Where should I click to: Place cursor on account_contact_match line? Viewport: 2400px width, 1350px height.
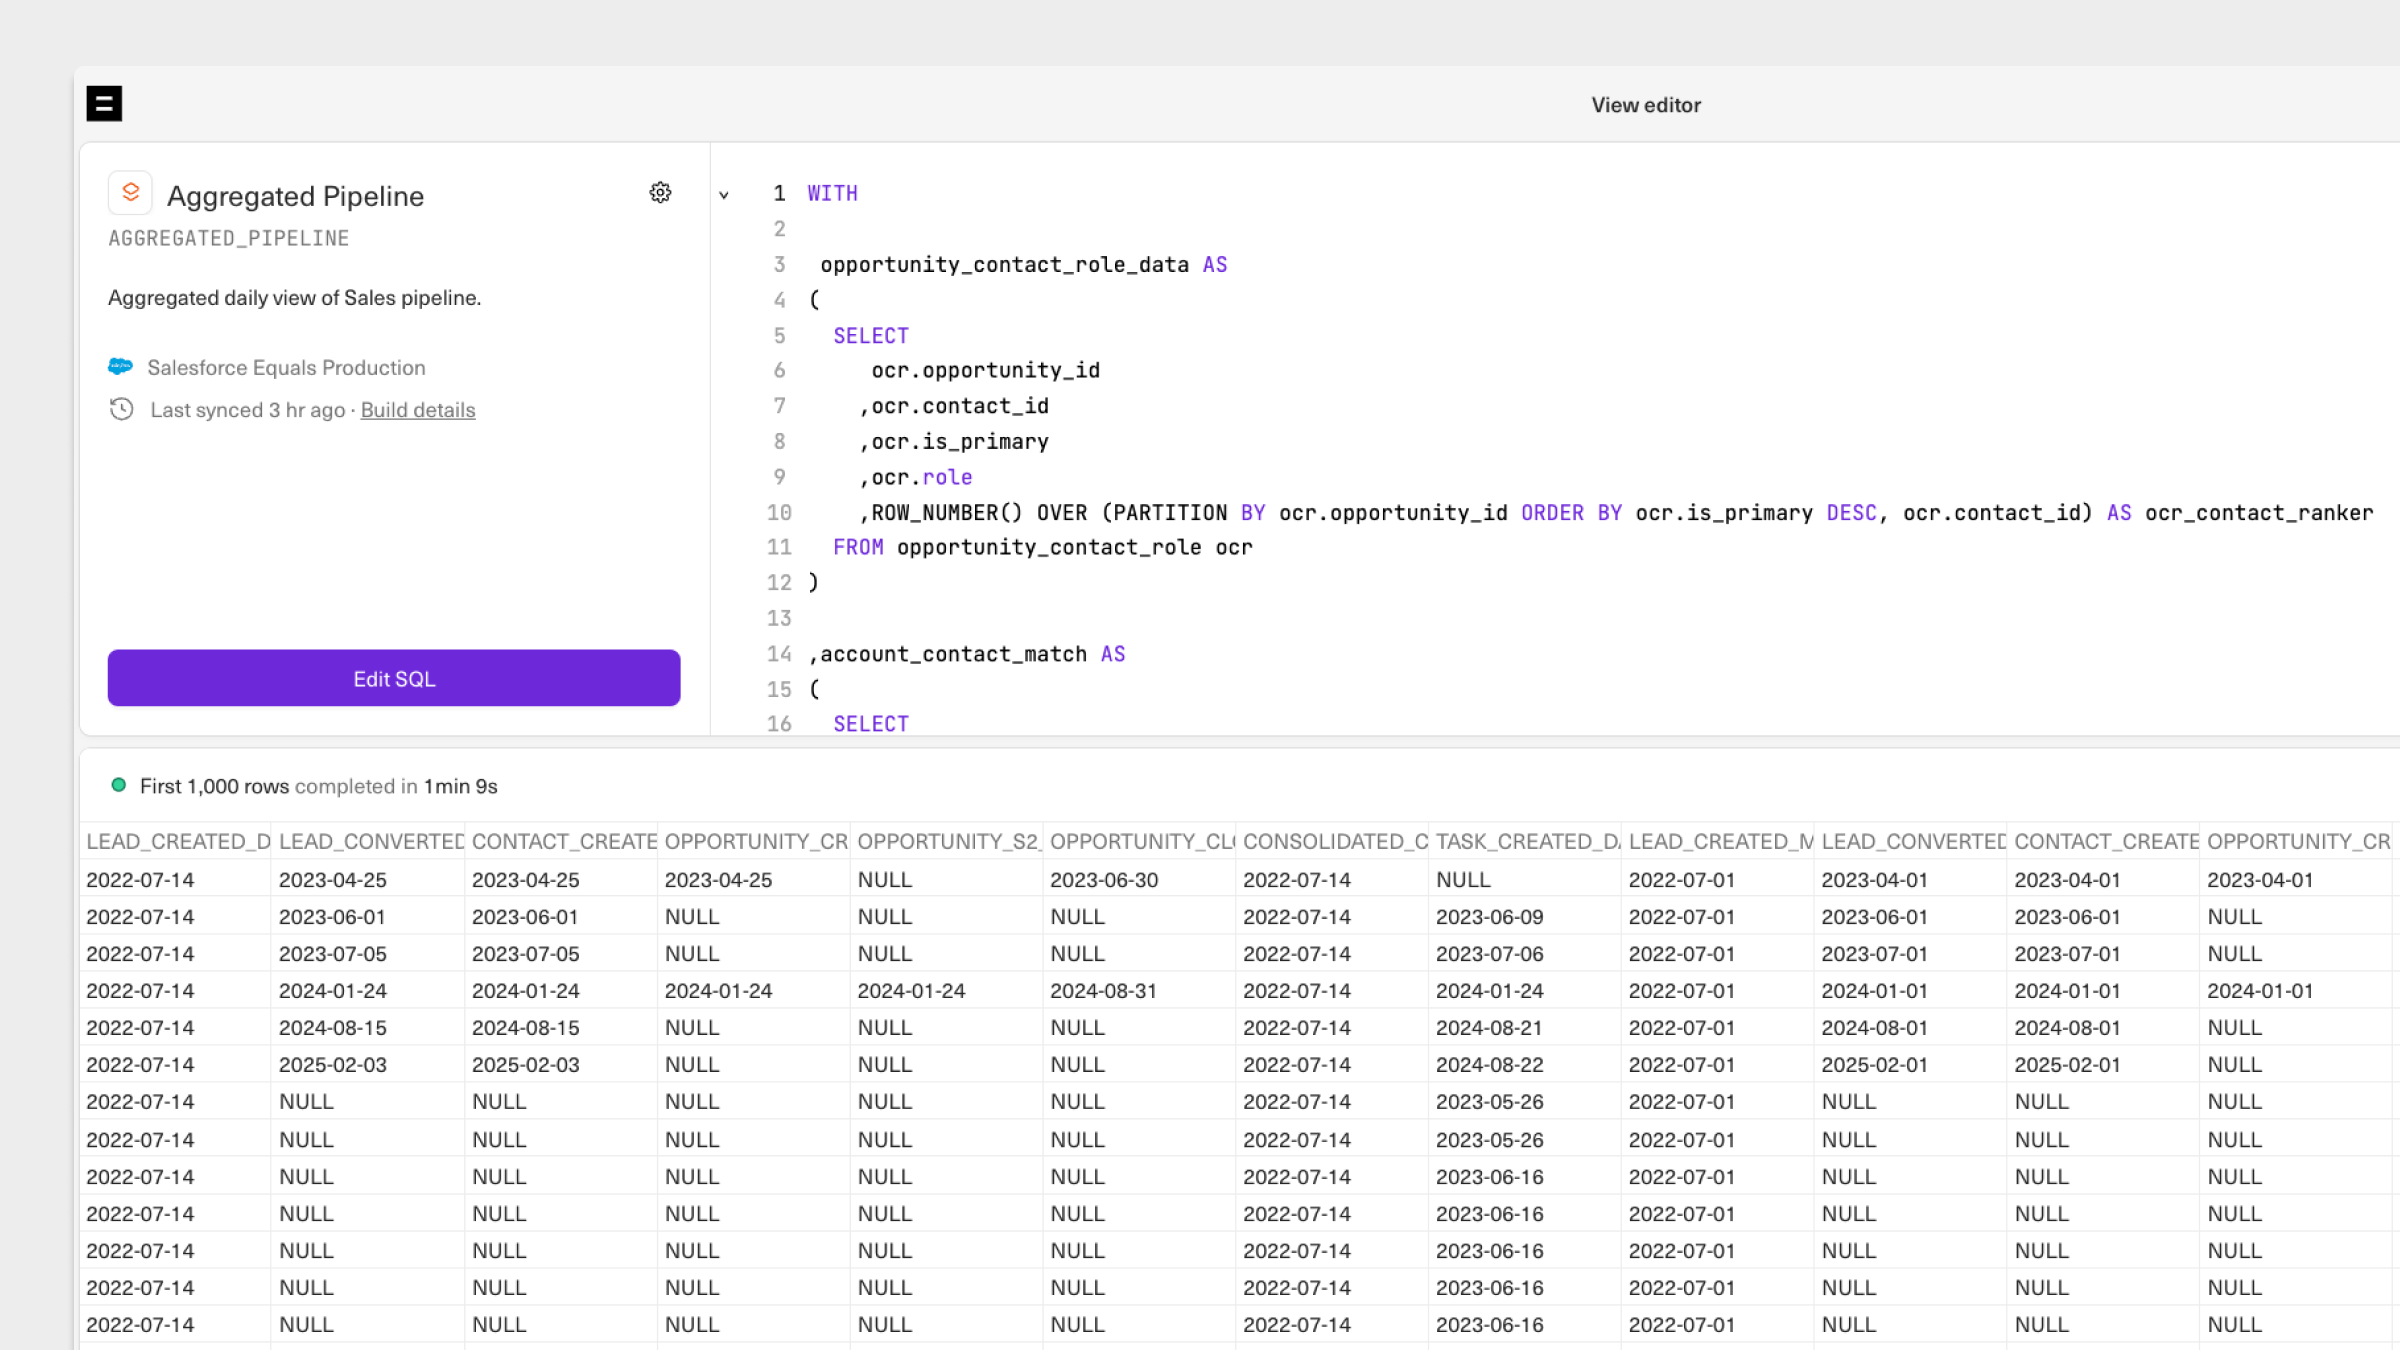953,654
